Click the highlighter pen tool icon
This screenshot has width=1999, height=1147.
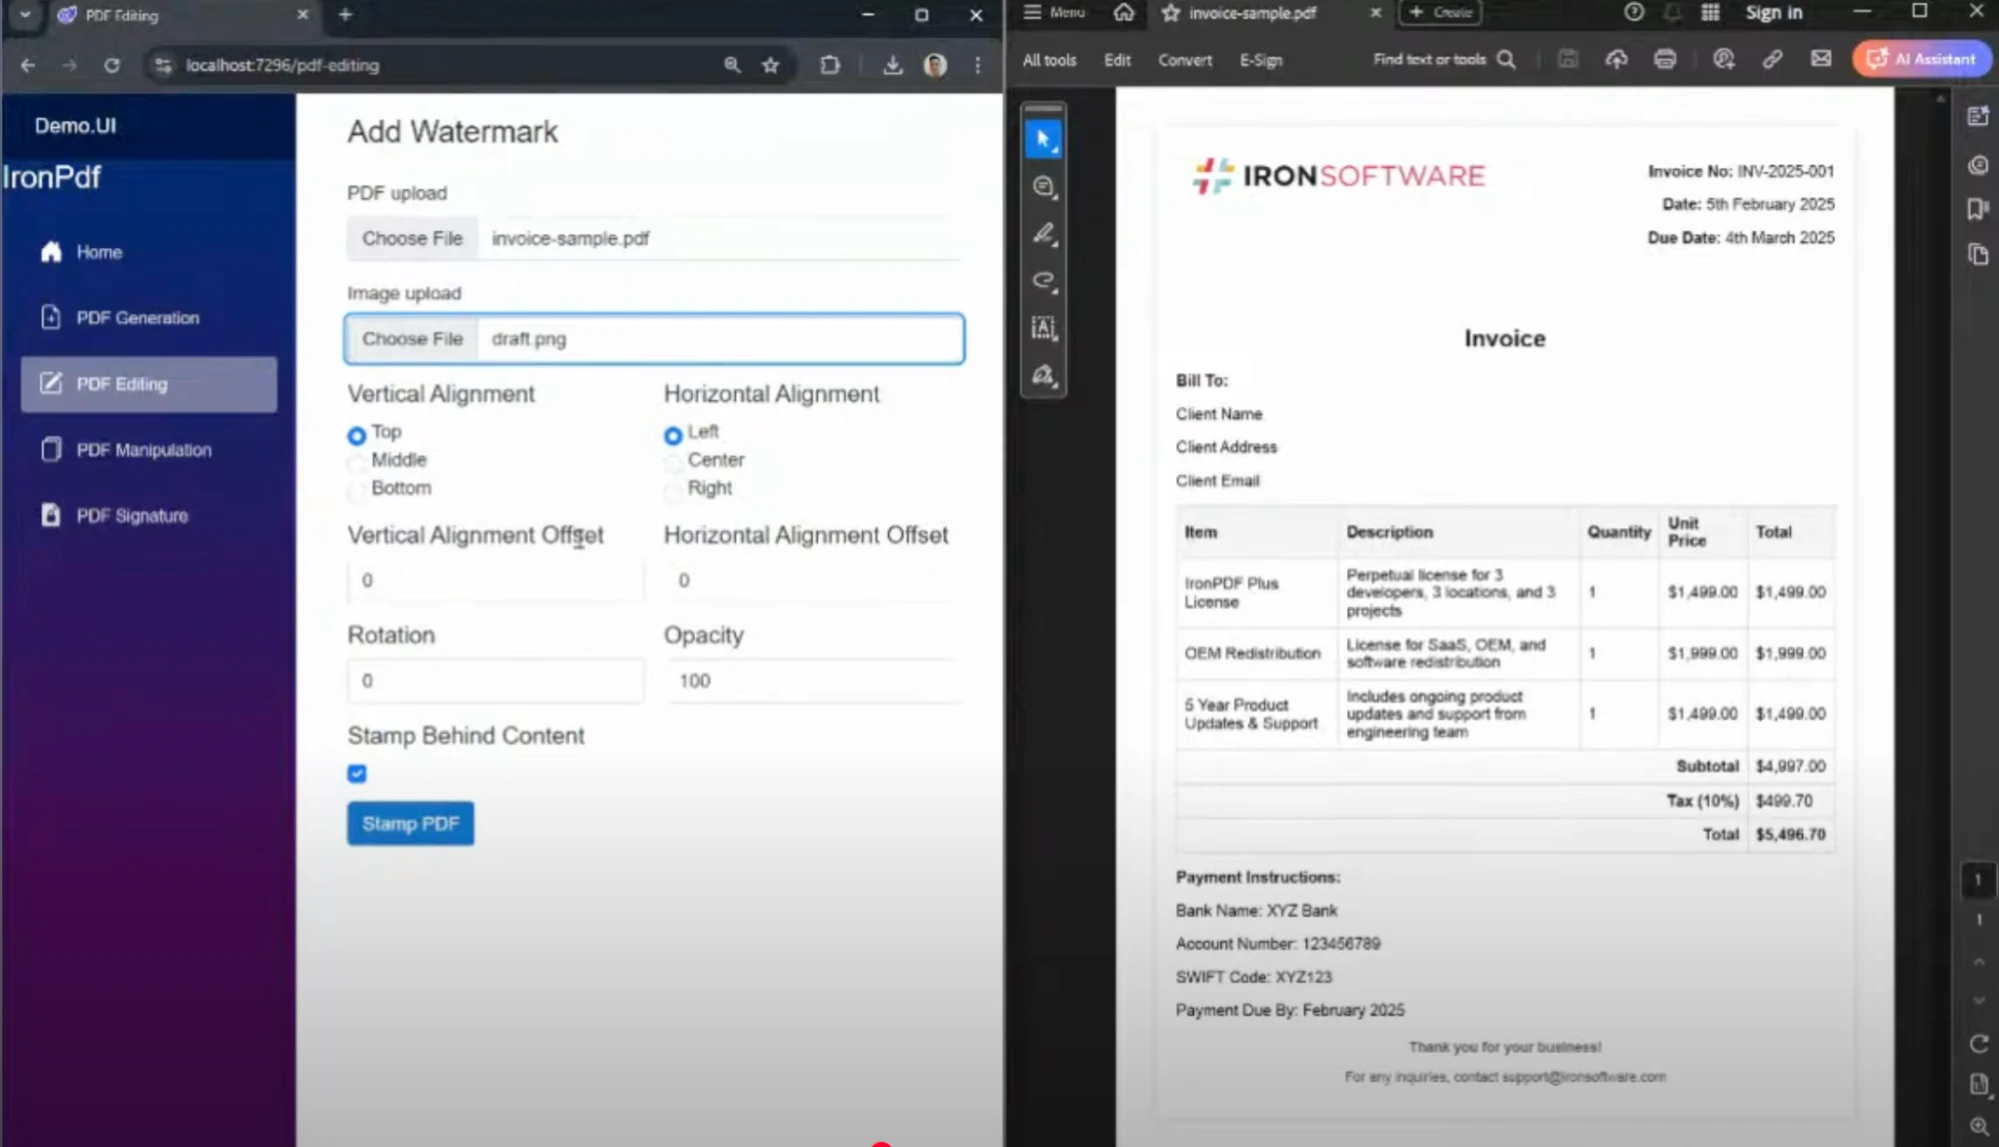1043,234
